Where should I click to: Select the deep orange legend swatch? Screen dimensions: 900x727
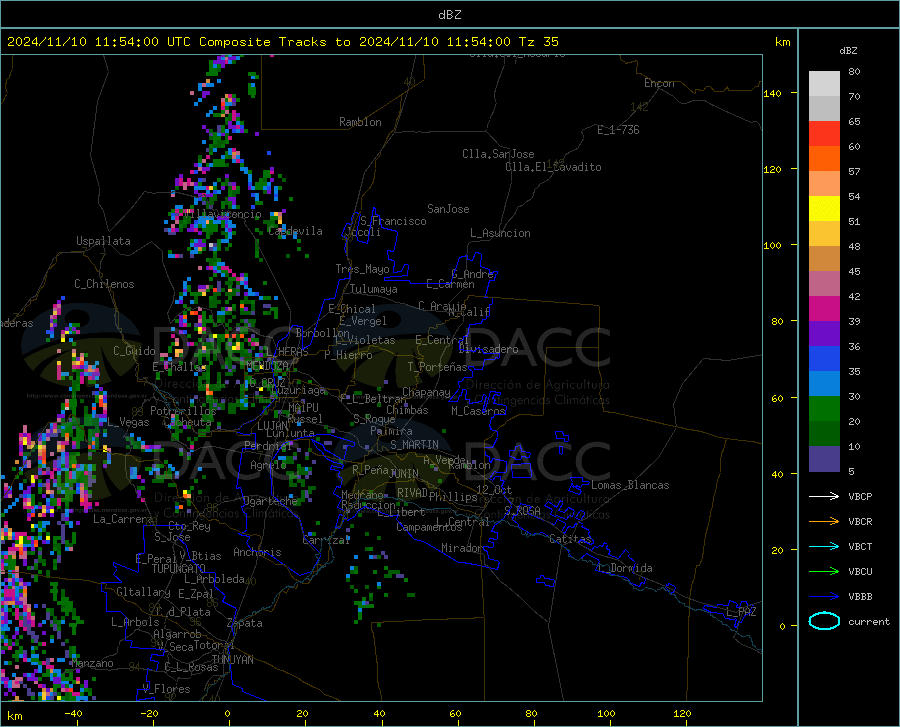click(x=824, y=159)
